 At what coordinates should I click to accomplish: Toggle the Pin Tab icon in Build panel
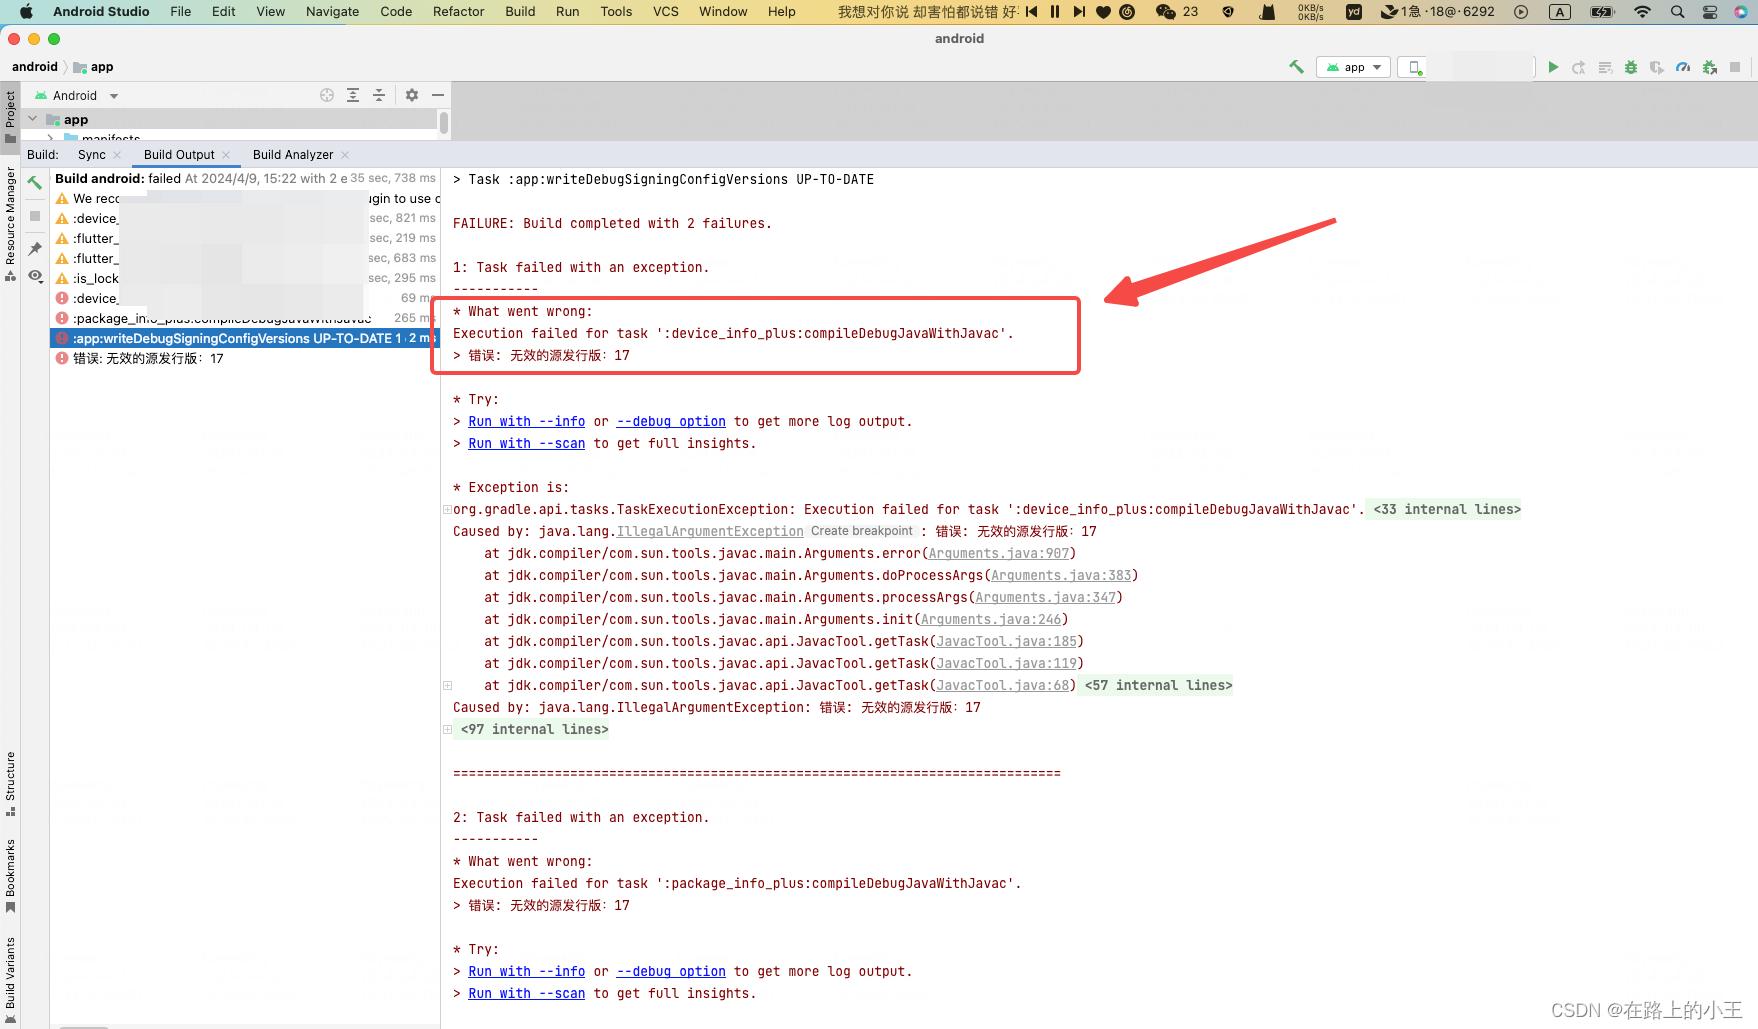[35, 248]
